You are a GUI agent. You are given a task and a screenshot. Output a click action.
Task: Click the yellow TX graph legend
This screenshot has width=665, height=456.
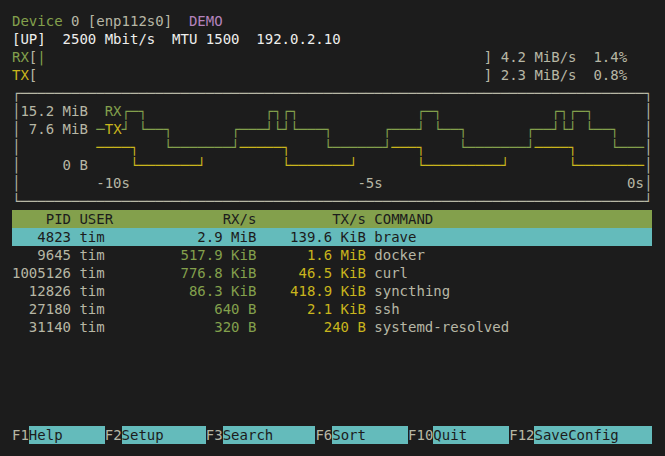[x=113, y=129]
